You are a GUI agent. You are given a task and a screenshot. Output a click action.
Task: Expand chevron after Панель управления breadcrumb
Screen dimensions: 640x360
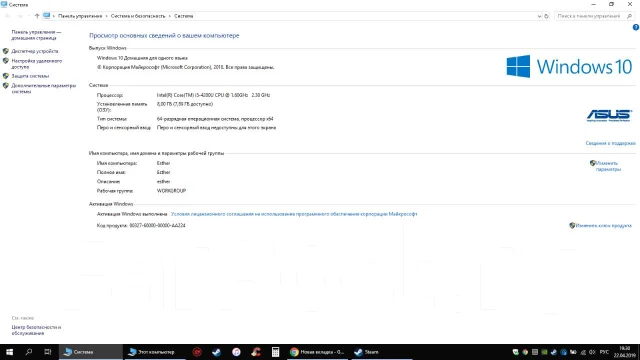(x=107, y=16)
